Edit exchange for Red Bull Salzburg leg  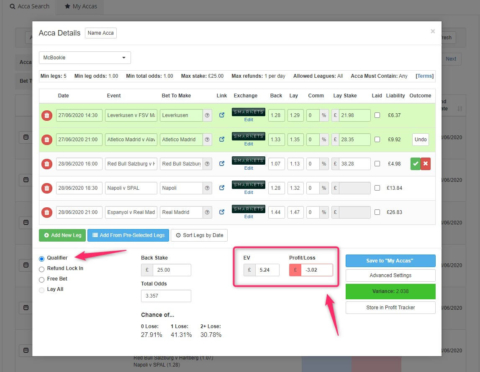point(249,168)
